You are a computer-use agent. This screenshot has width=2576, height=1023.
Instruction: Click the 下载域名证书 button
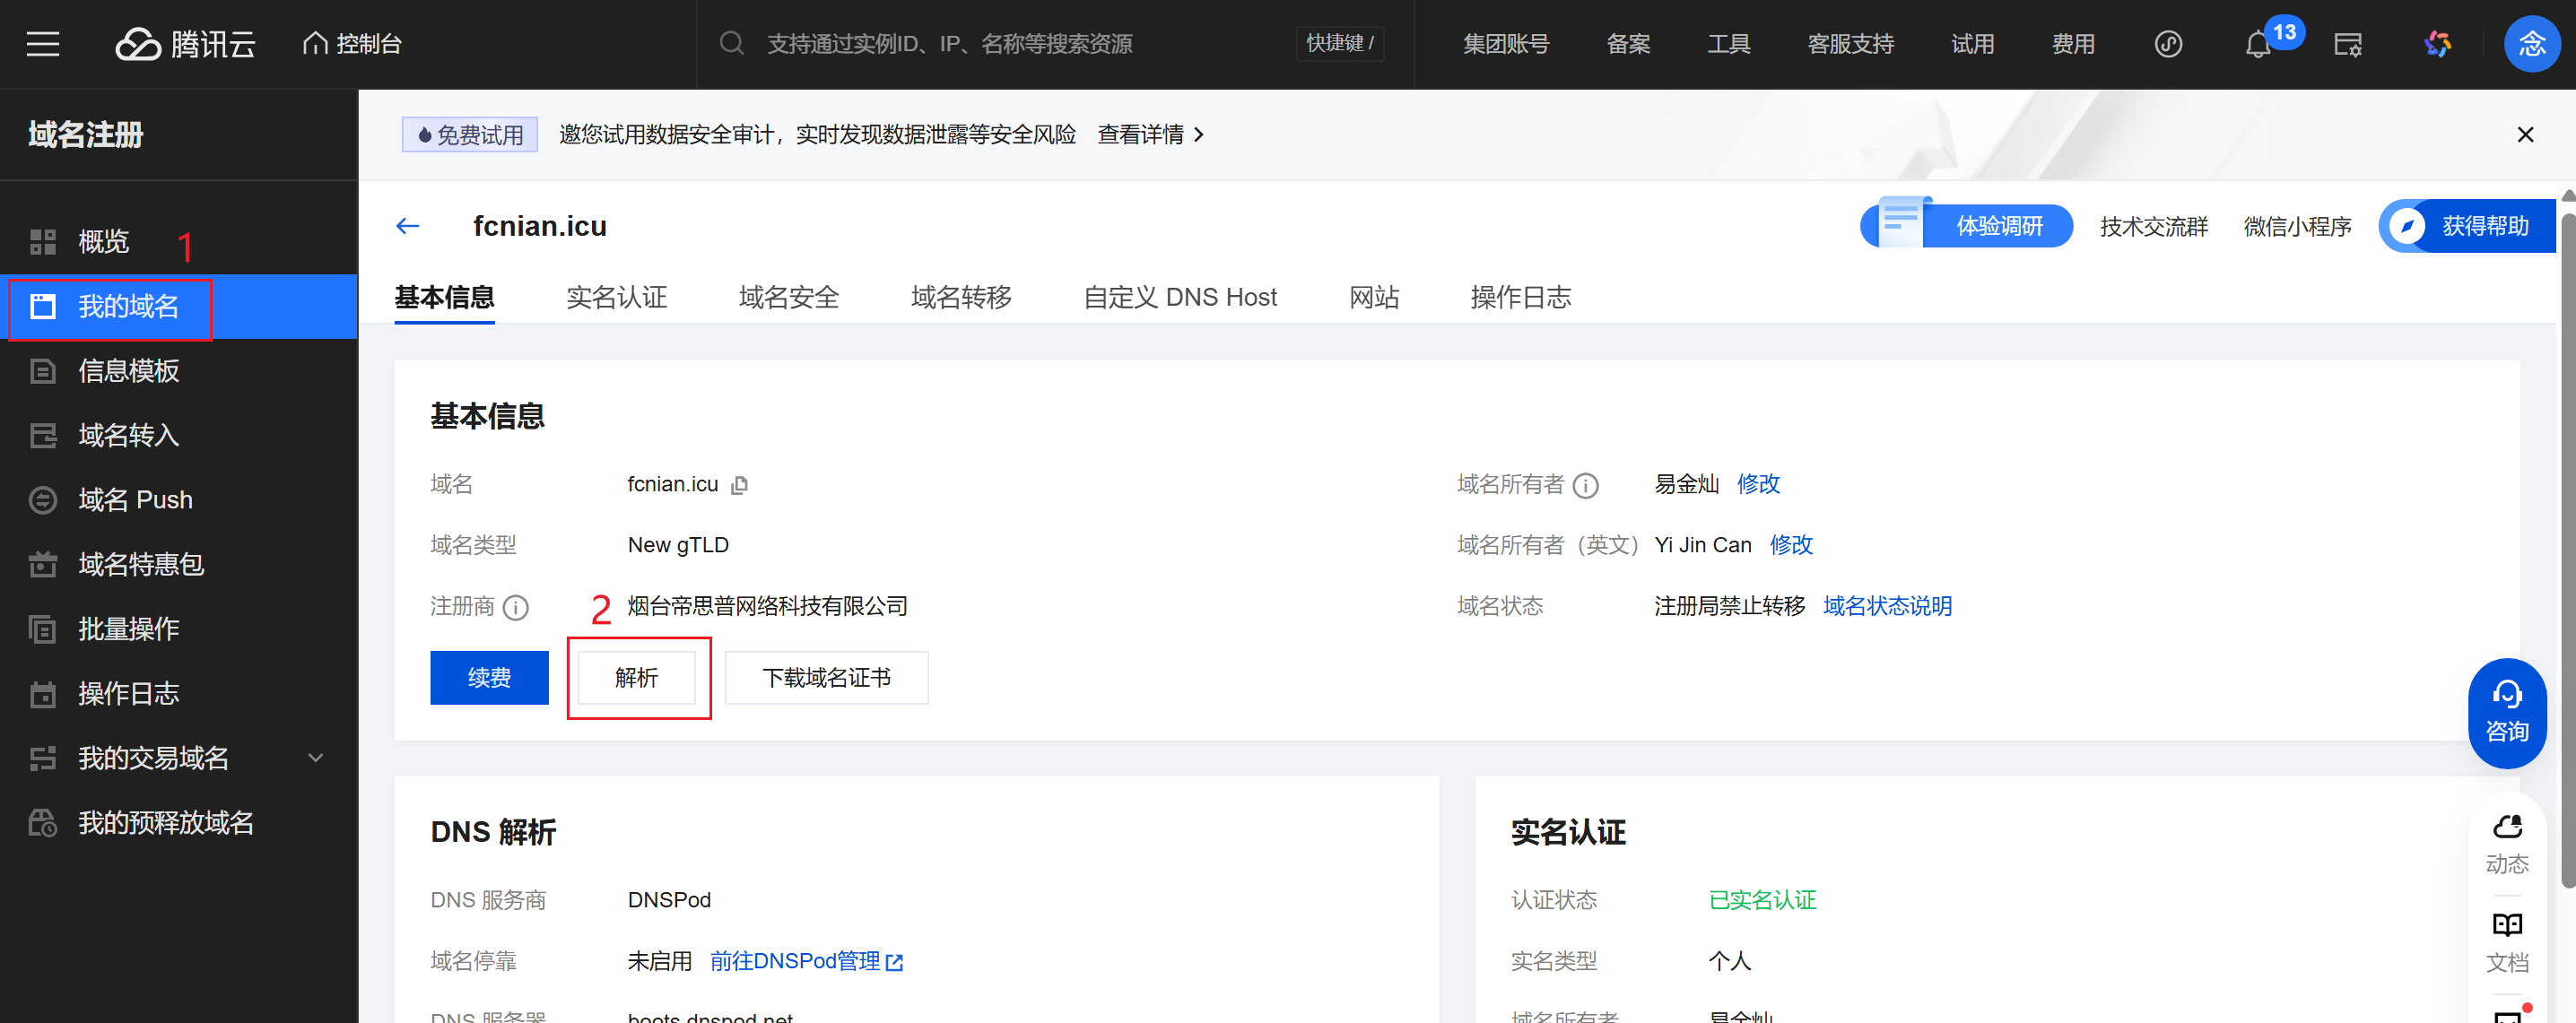point(826,677)
